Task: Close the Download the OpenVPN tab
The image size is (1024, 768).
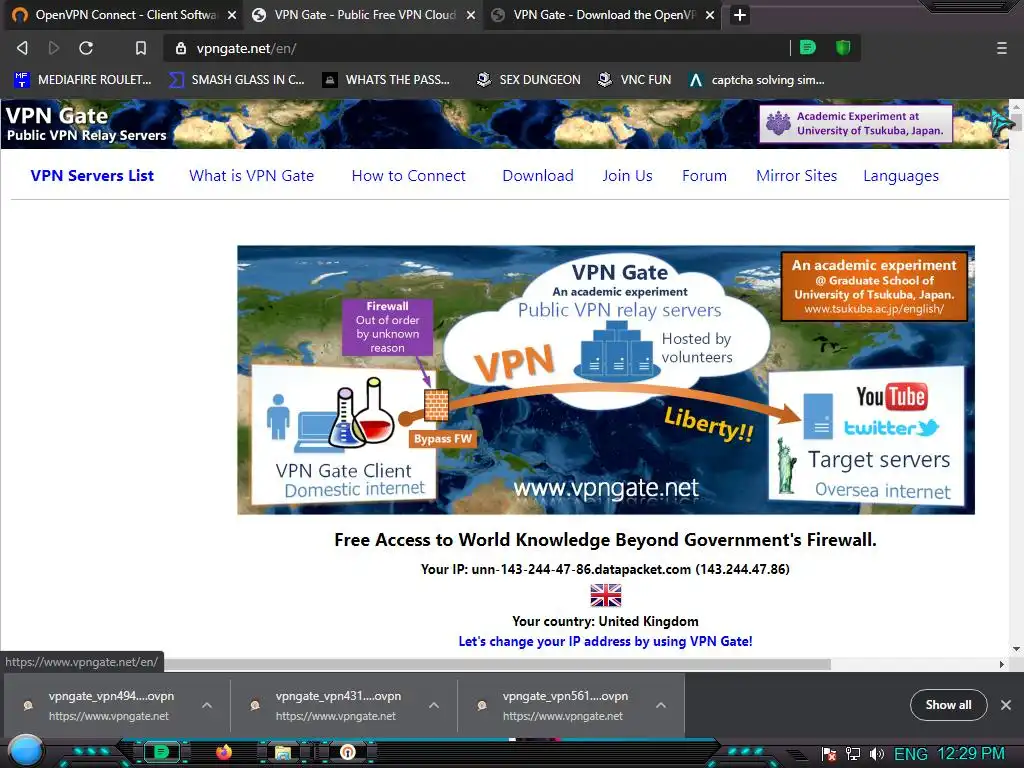Action: coord(710,15)
